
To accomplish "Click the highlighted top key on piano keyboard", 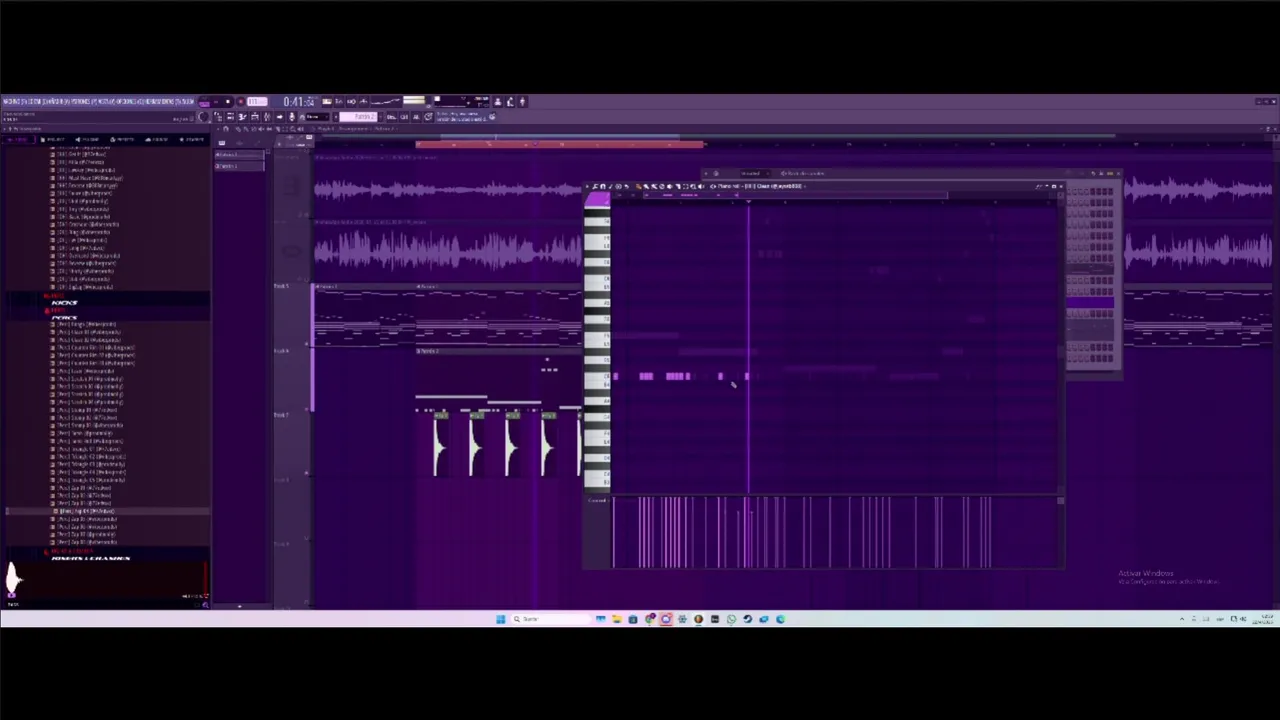I will (x=597, y=201).
